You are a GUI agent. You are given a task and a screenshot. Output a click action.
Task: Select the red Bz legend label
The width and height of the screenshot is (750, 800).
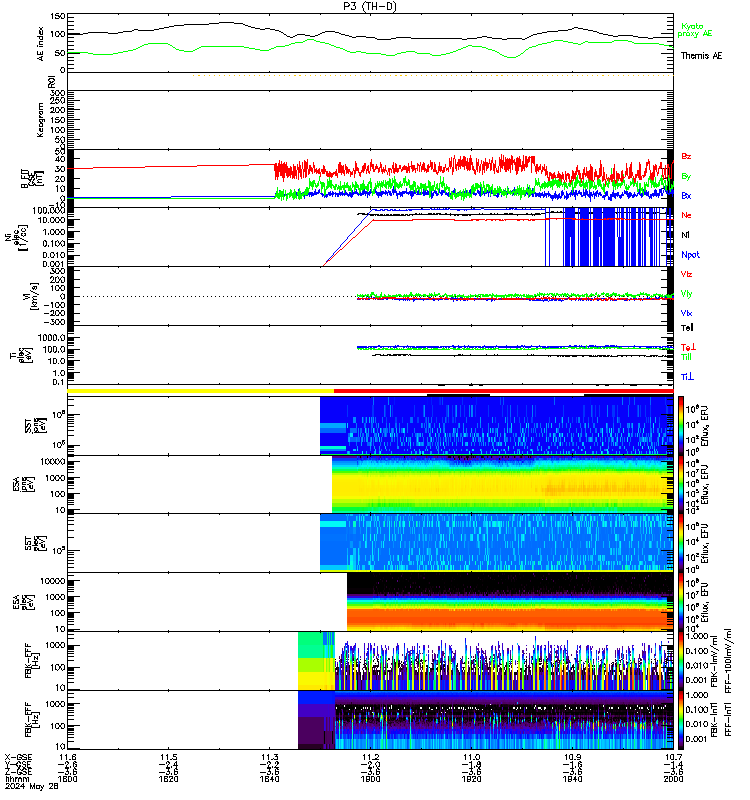click(686, 157)
